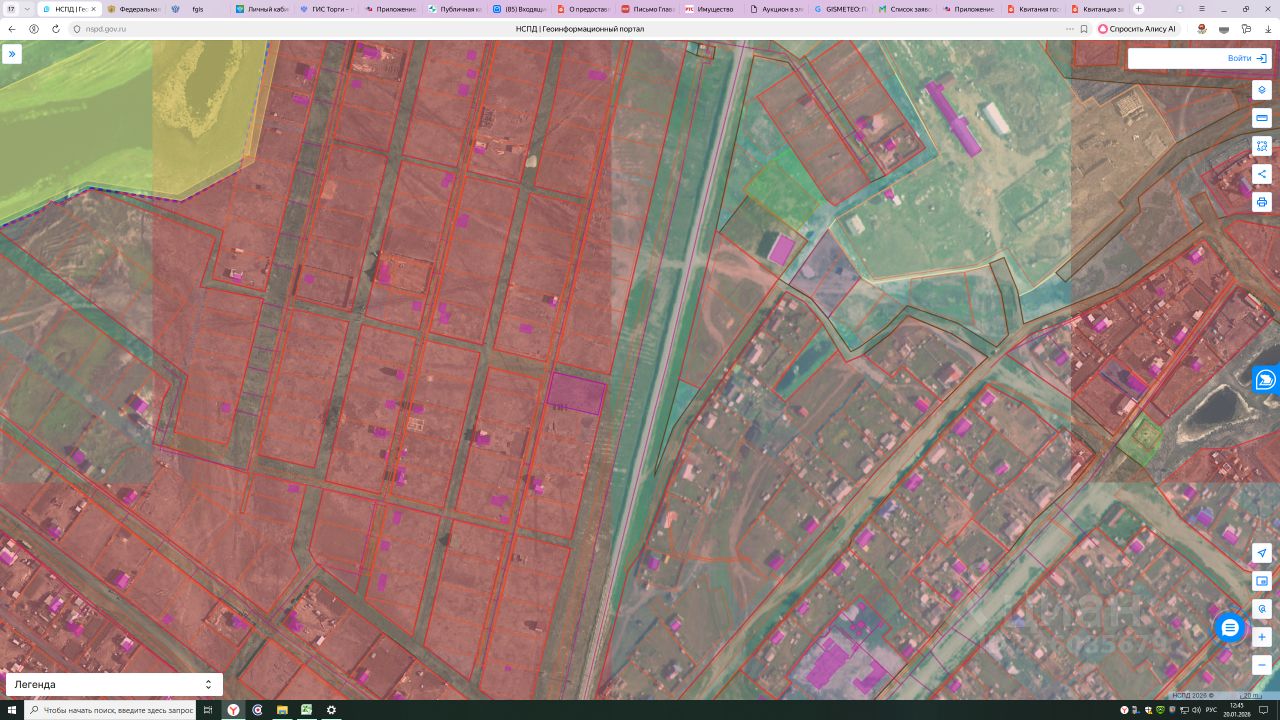Screen dimensions: 1280x720
Task: Select the ruler measurement tool icon
Action: 1262,118
